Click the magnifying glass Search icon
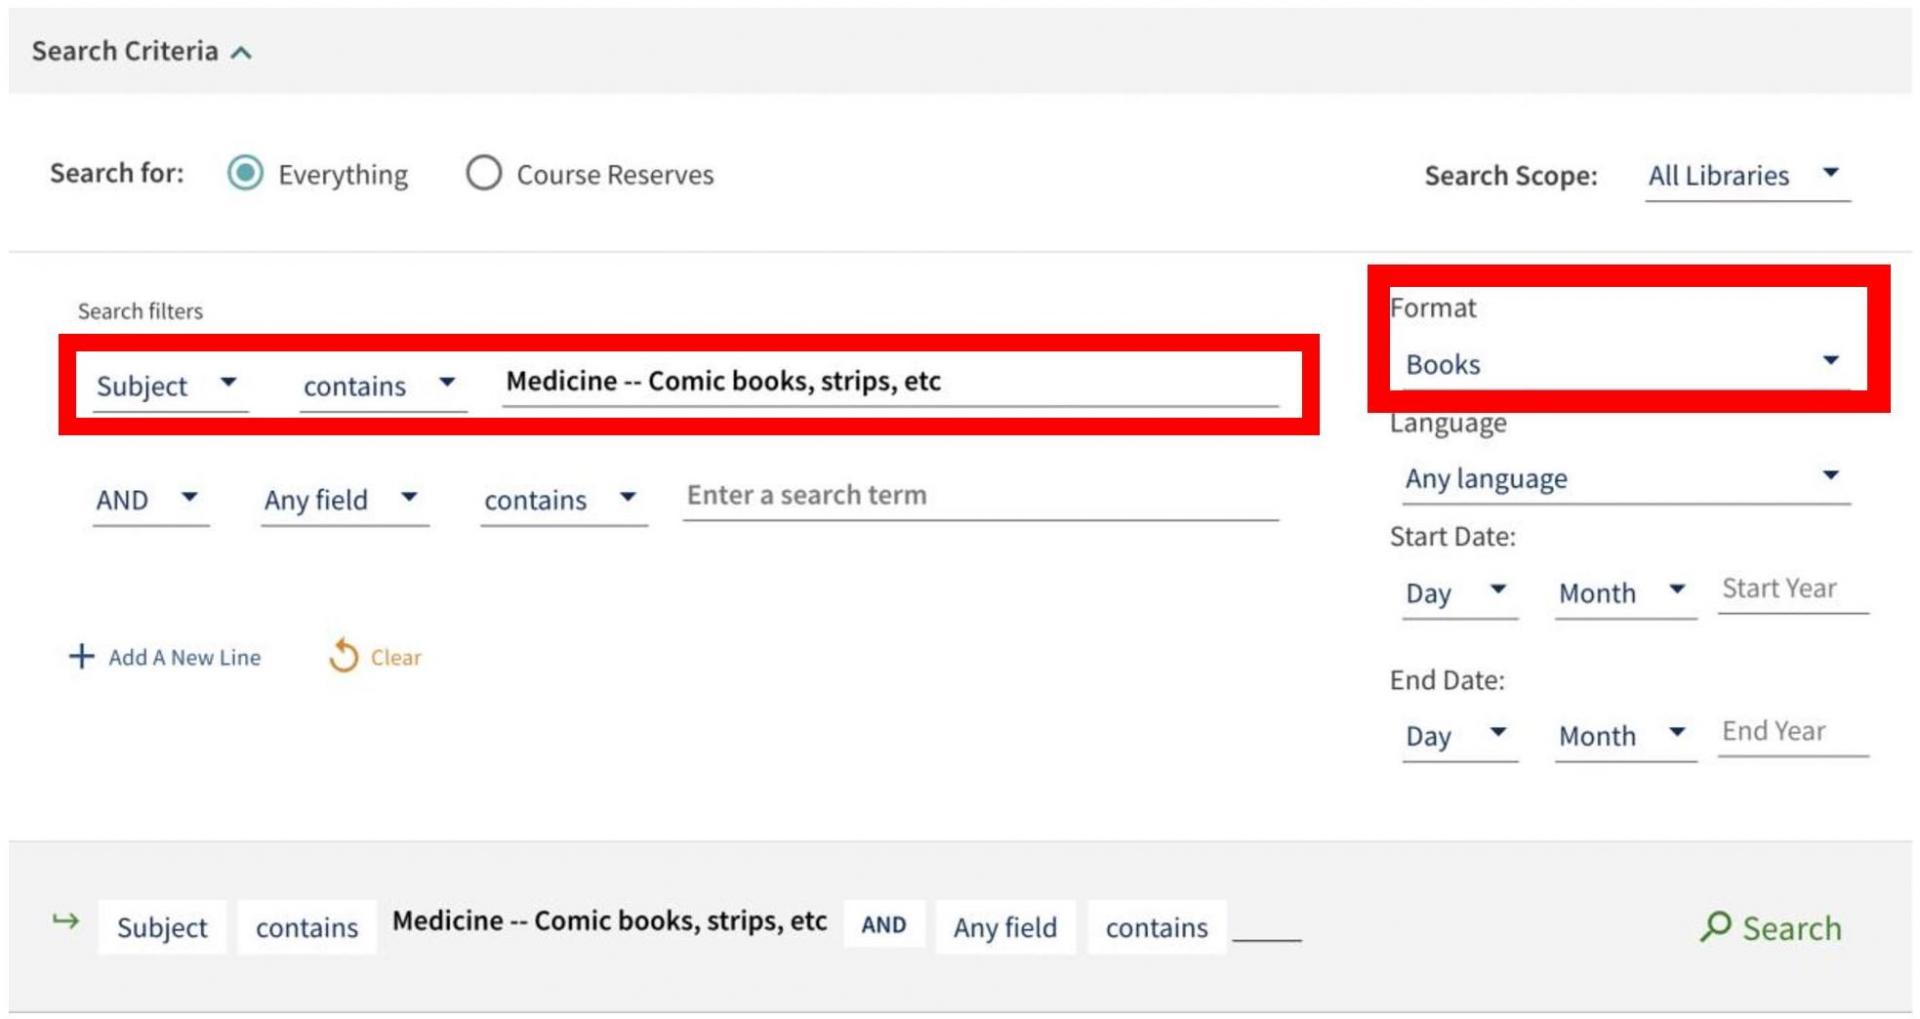This screenshot has height=1019, width=1920. point(1715,927)
